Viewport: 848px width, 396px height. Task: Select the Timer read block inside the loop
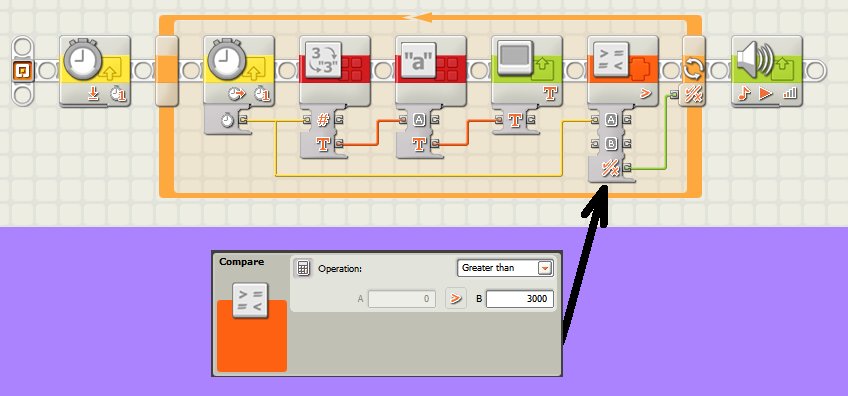point(240,70)
